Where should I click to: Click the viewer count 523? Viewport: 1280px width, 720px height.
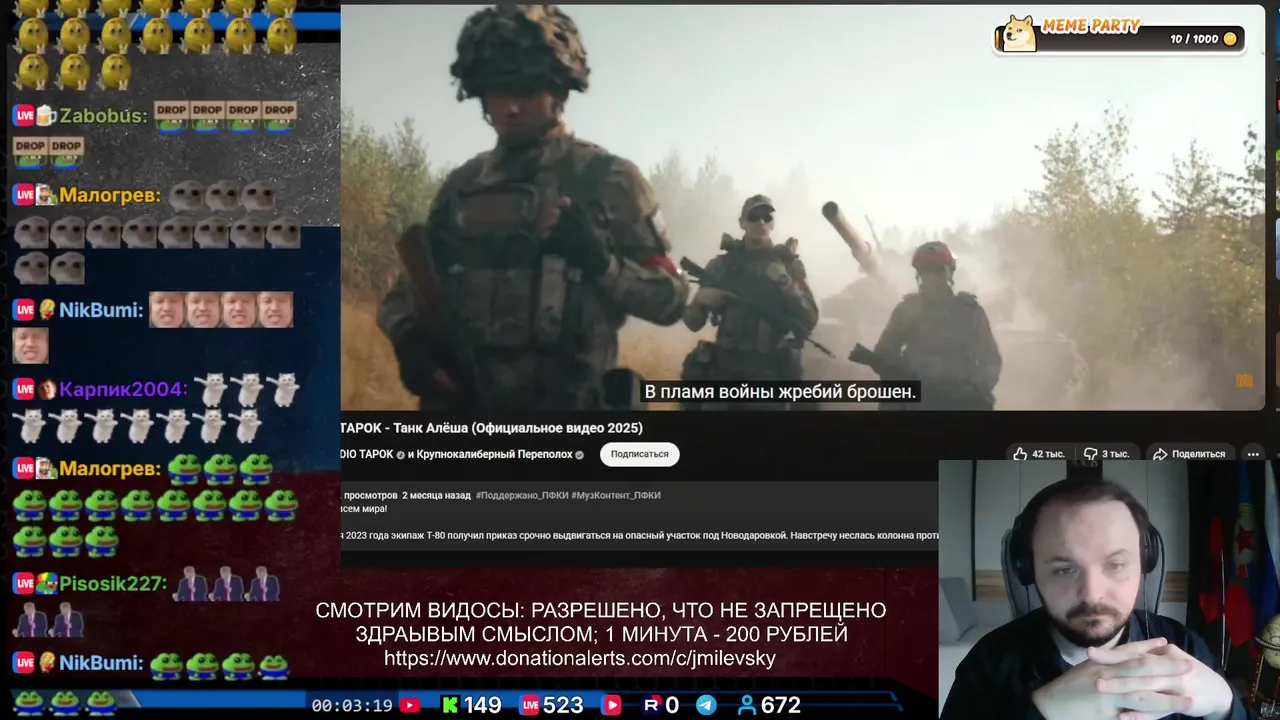coord(563,705)
